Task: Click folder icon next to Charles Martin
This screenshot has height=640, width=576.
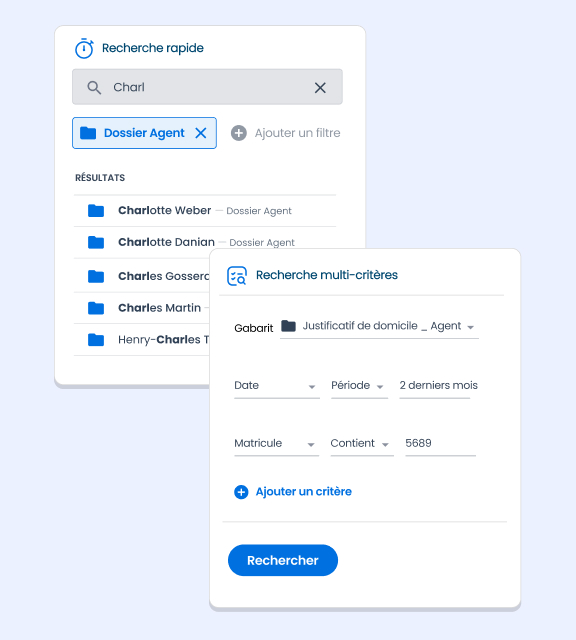Action: click(x=96, y=308)
